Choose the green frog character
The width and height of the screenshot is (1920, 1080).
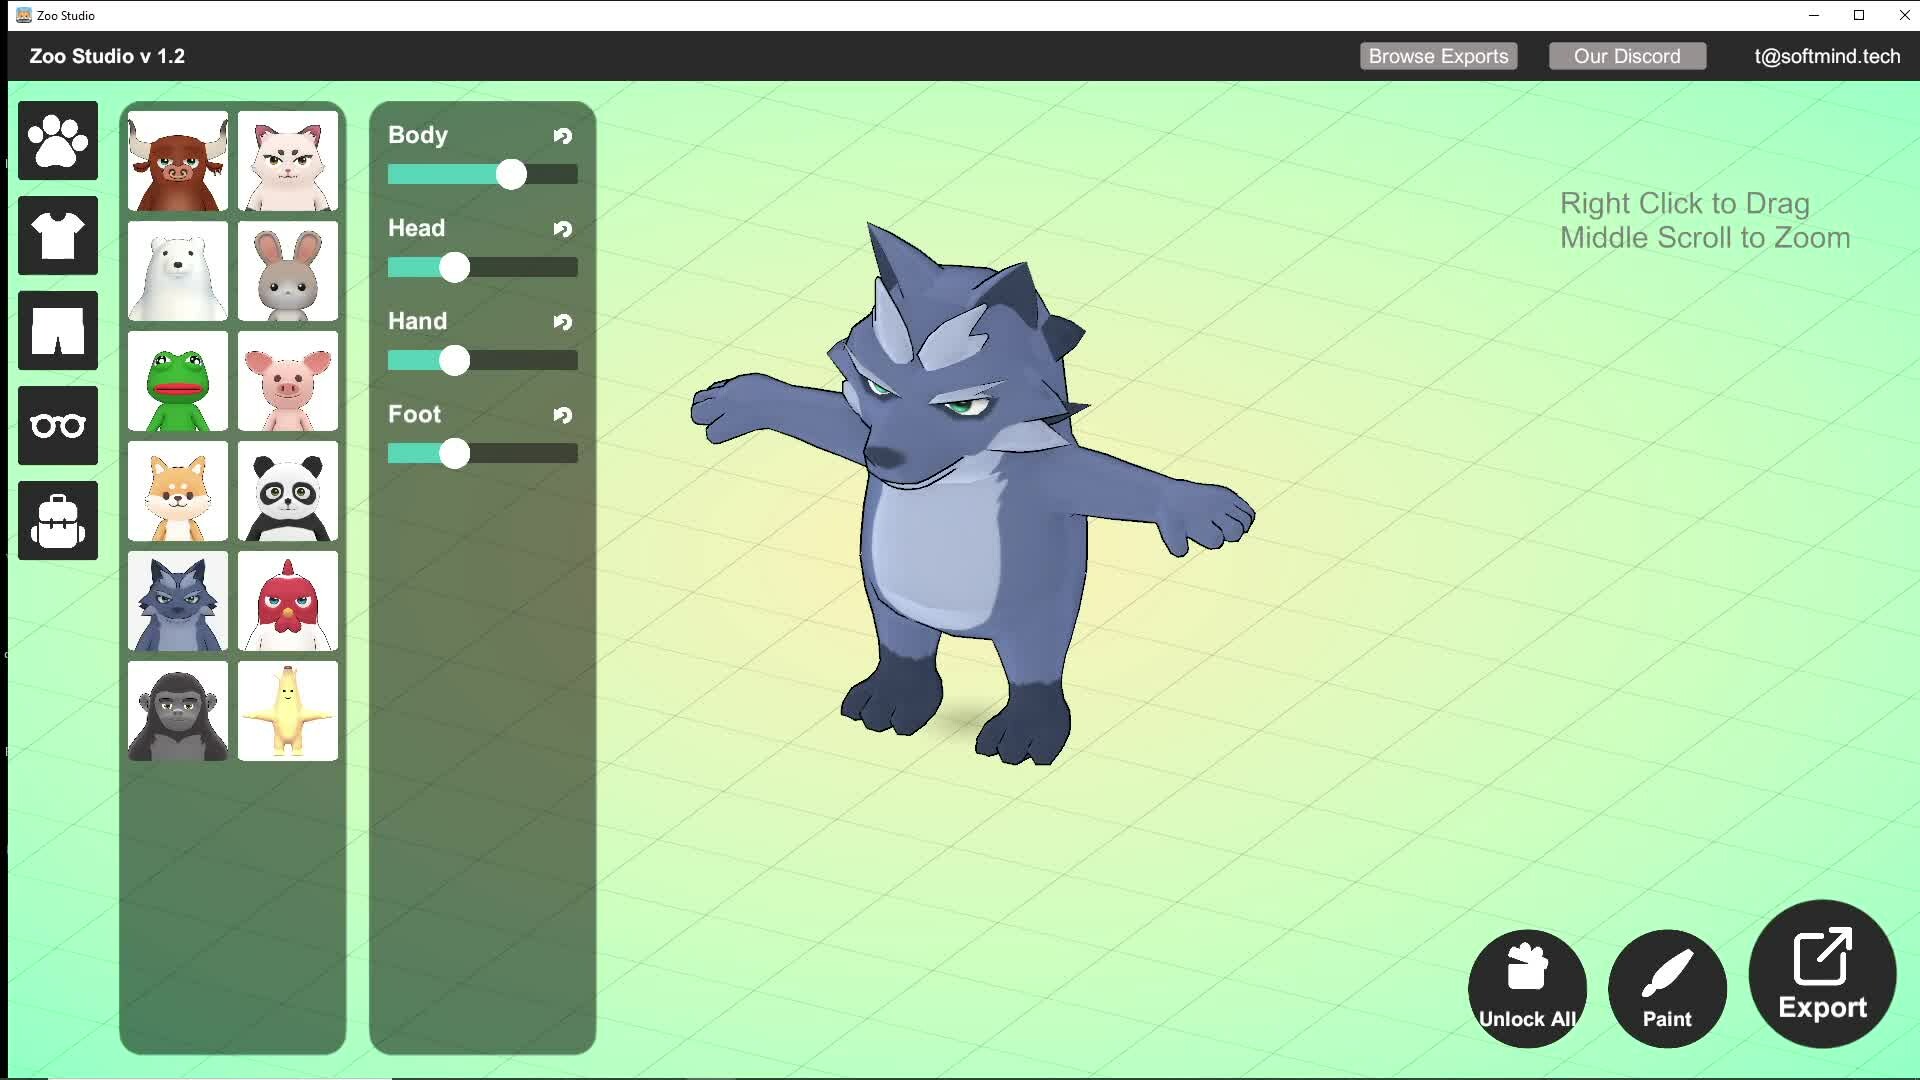178,382
